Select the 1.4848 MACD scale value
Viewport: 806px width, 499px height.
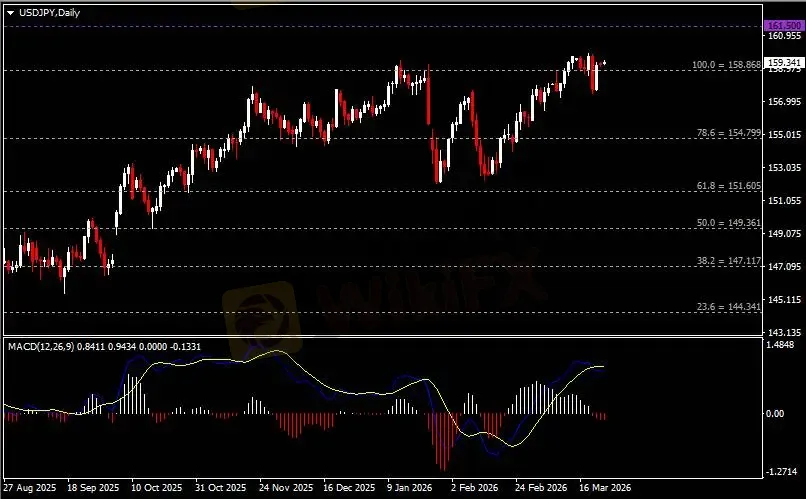point(780,344)
